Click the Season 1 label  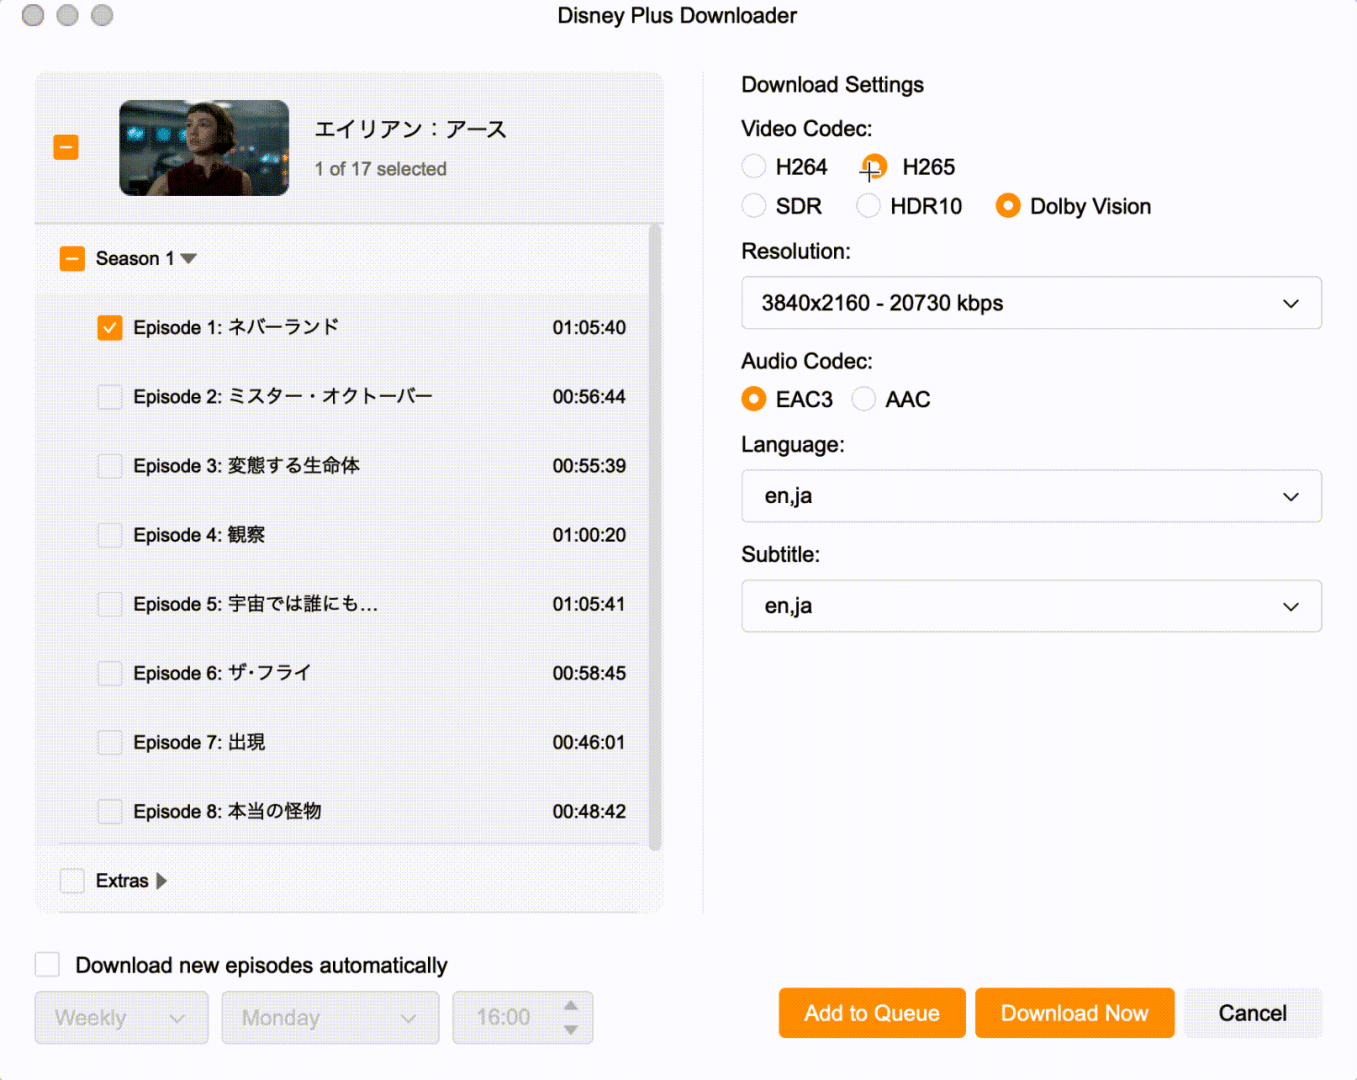135,259
